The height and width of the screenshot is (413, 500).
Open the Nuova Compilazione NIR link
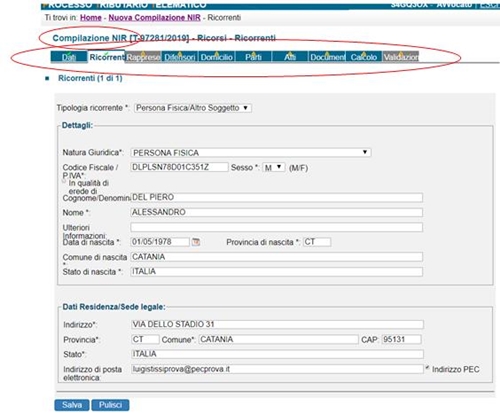coord(155,18)
